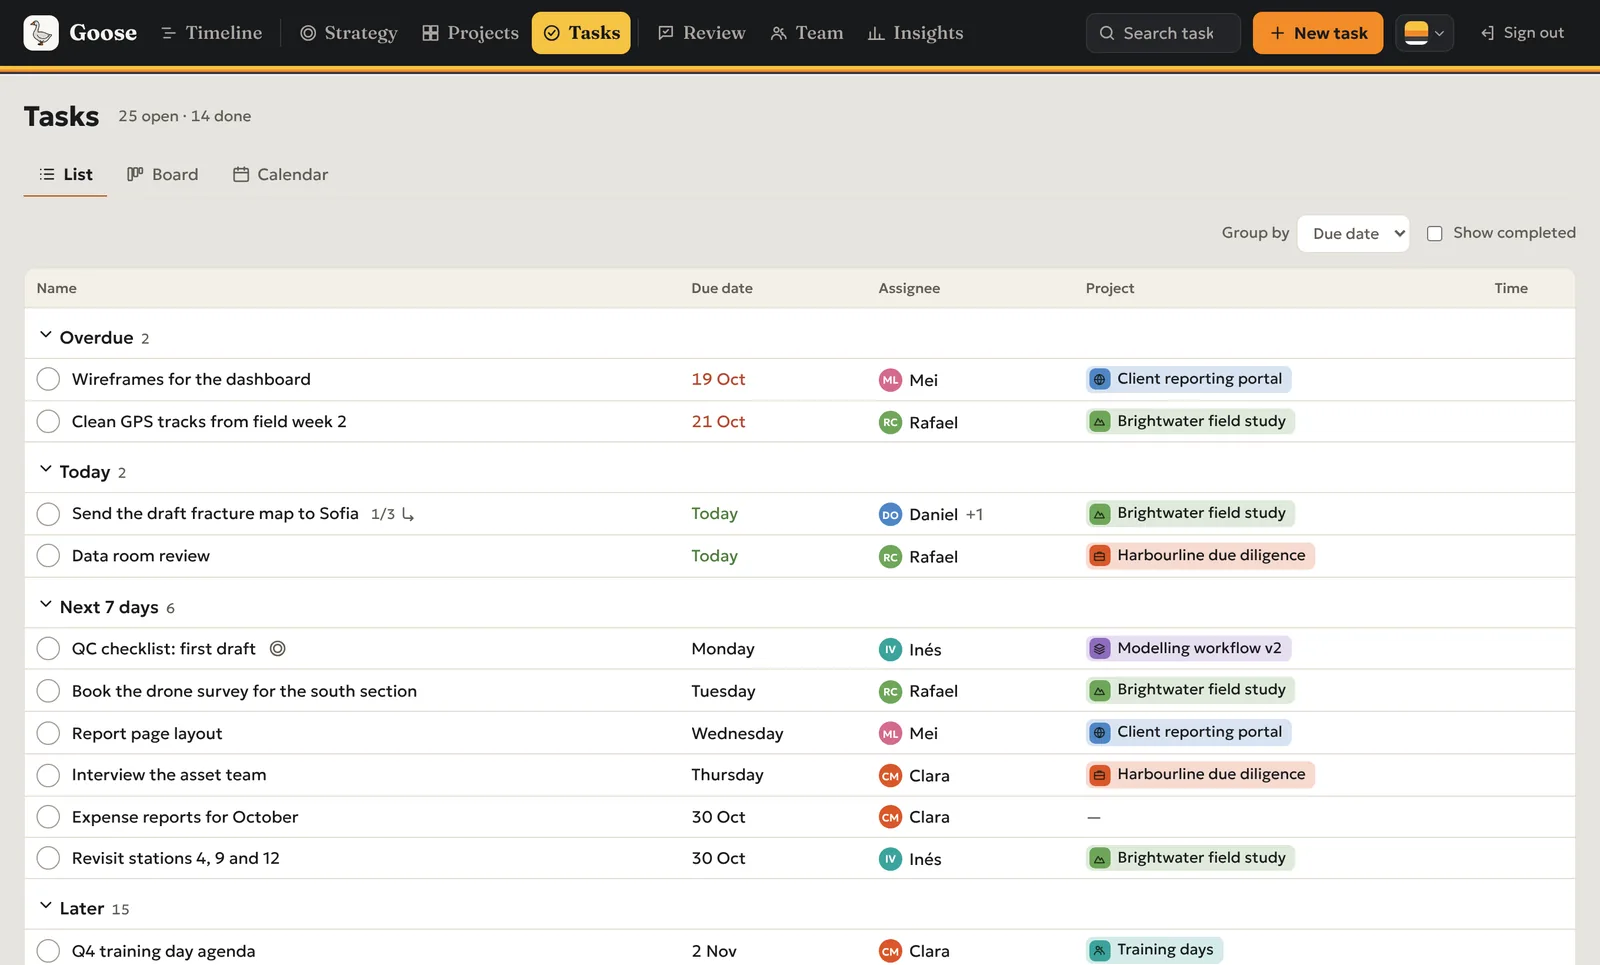Select the List view tab

[65, 174]
